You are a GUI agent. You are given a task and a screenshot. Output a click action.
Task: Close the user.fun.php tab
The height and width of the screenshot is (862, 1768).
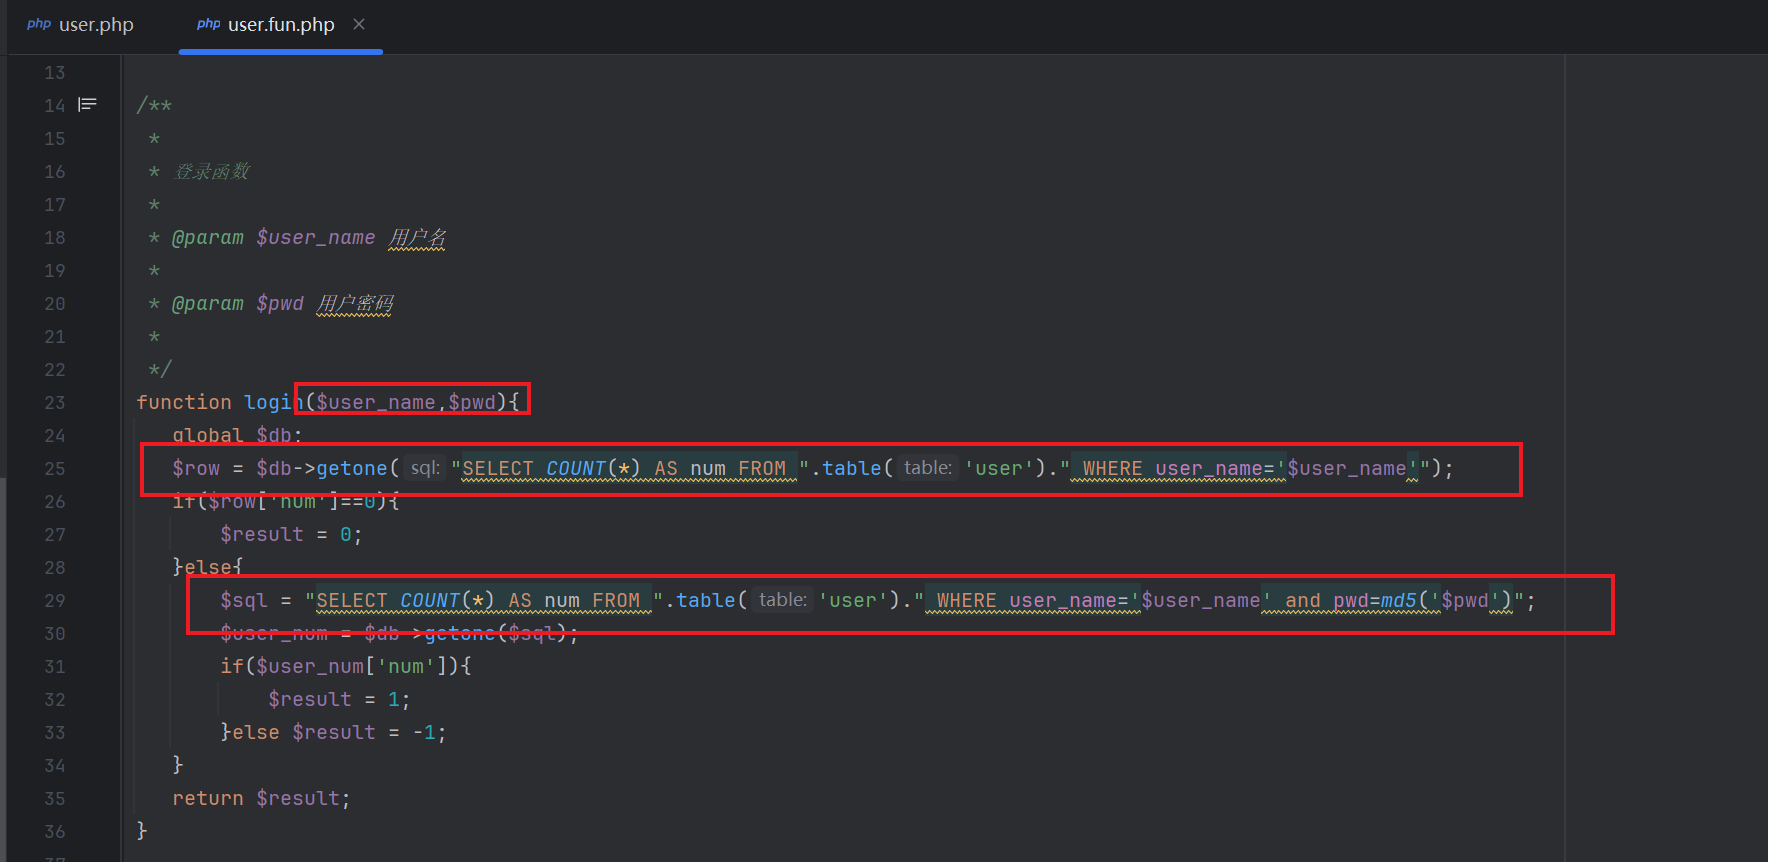(359, 24)
